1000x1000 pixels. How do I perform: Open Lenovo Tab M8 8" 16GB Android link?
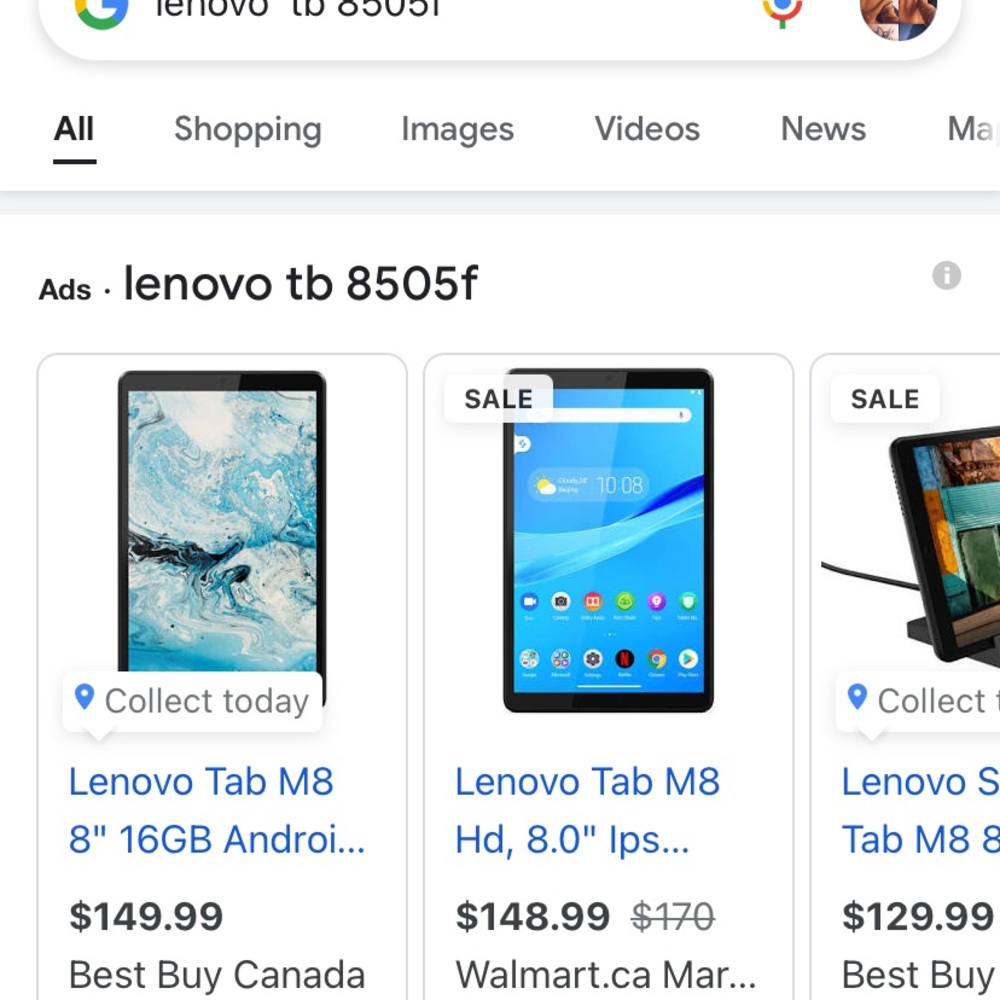(x=217, y=810)
